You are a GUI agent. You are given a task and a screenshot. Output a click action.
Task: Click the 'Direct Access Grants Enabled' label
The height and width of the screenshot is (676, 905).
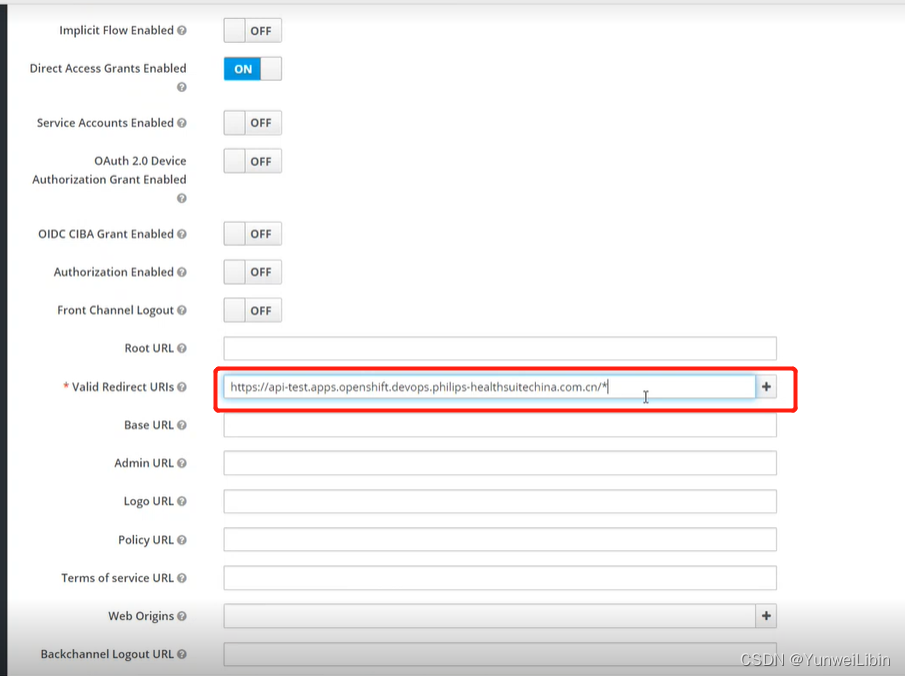[108, 69]
